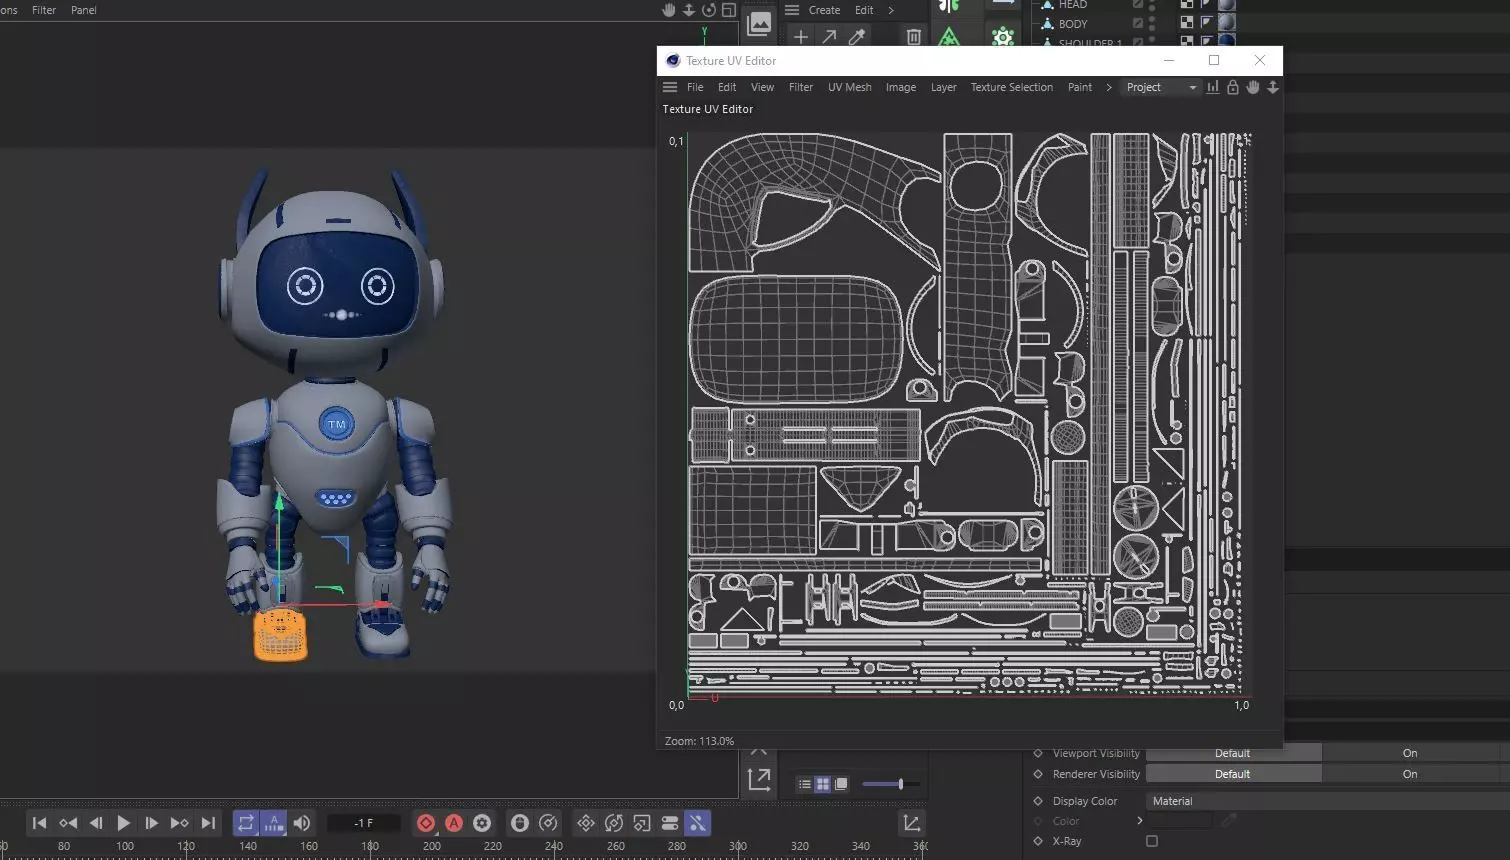Click the play speed dial icon
Viewport: 1510px width, 860px height.
point(548,823)
